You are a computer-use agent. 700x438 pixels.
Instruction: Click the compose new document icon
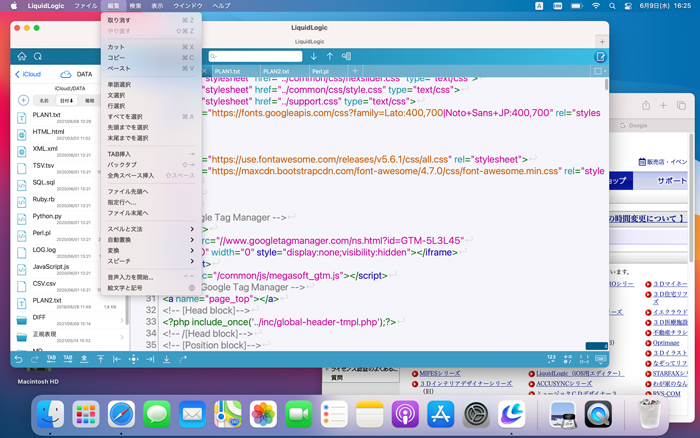tap(600, 56)
